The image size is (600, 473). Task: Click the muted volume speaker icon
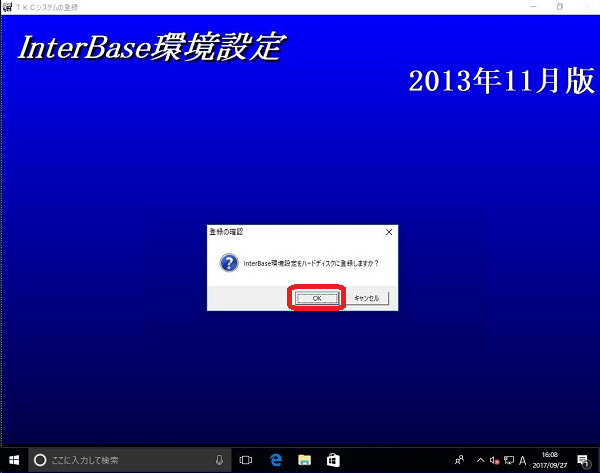coord(494,460)
